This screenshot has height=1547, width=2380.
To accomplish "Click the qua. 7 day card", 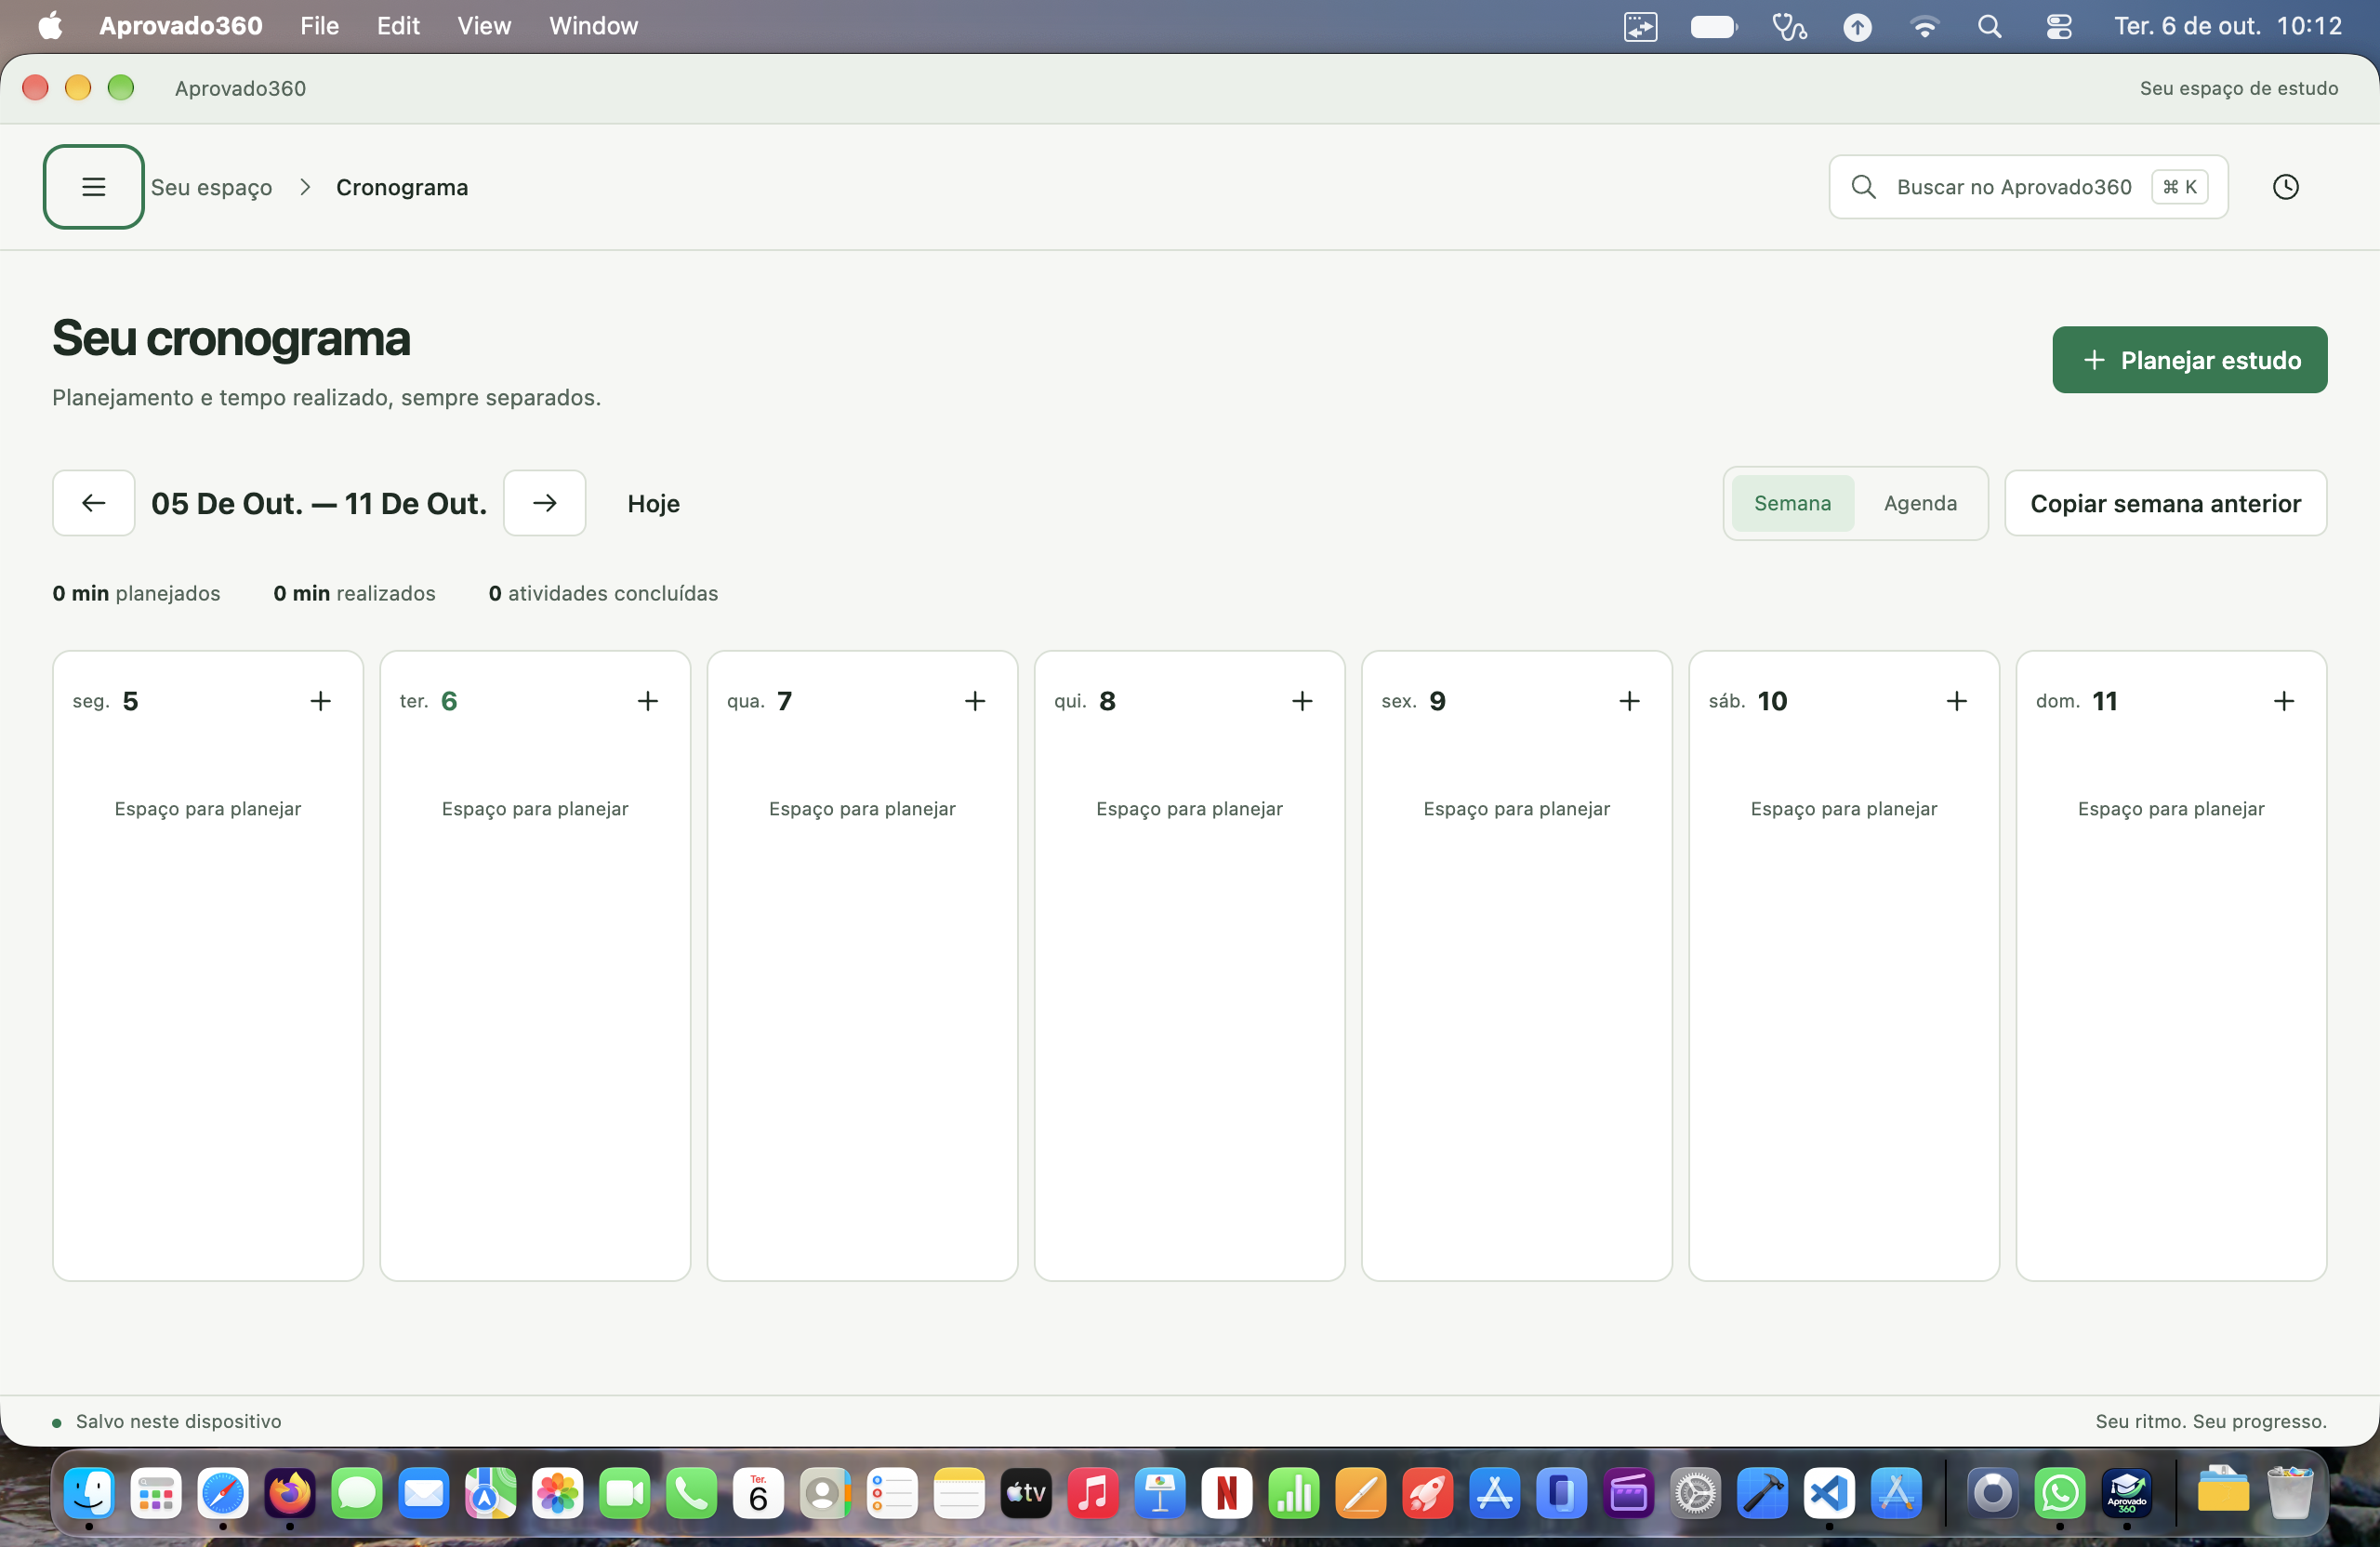I will pos(862,965).
